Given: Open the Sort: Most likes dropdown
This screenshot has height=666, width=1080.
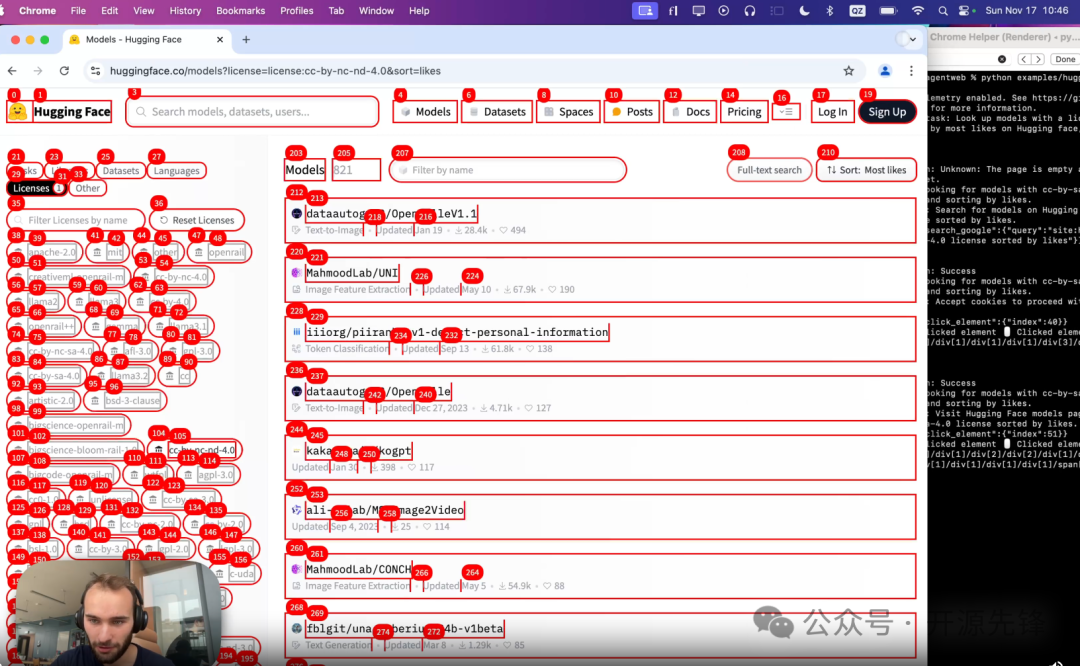Looking at the screenshot, I should pyautogui.click(x=864, y=169).
